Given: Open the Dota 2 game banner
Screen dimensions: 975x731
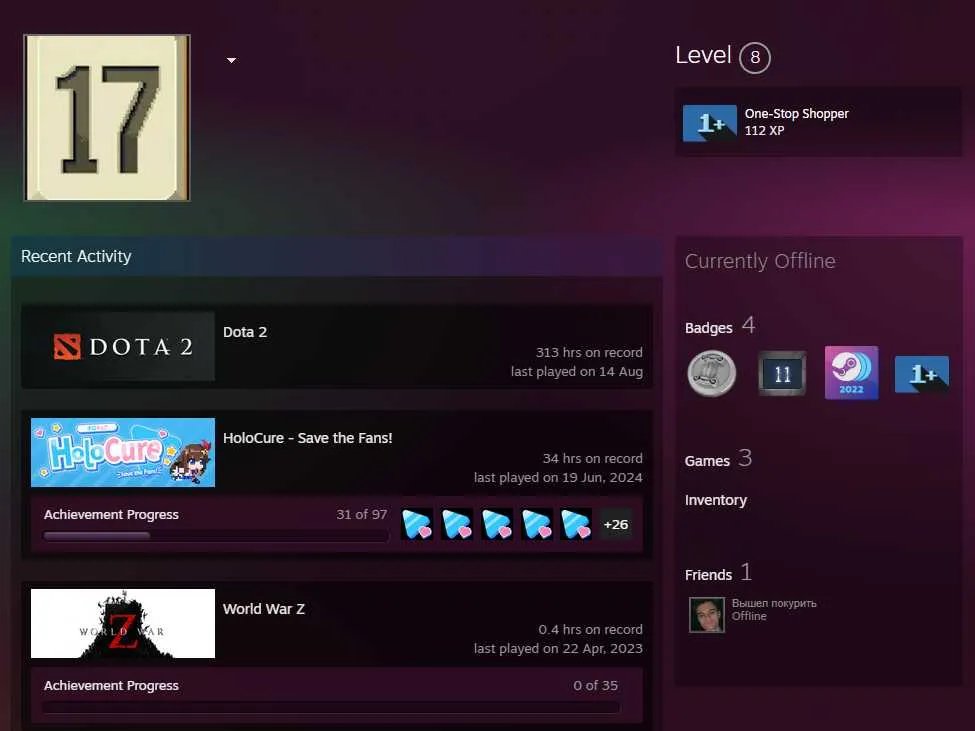Looking at the screenshot, I should [123, 346].
